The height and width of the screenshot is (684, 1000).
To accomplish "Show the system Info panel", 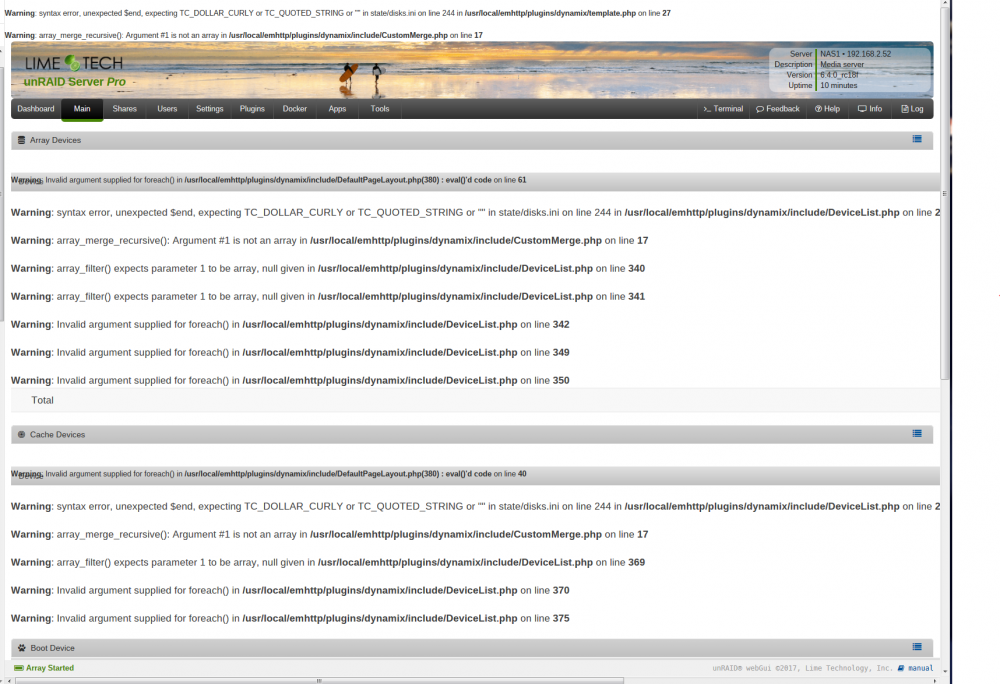I will [x=870, y=109].
